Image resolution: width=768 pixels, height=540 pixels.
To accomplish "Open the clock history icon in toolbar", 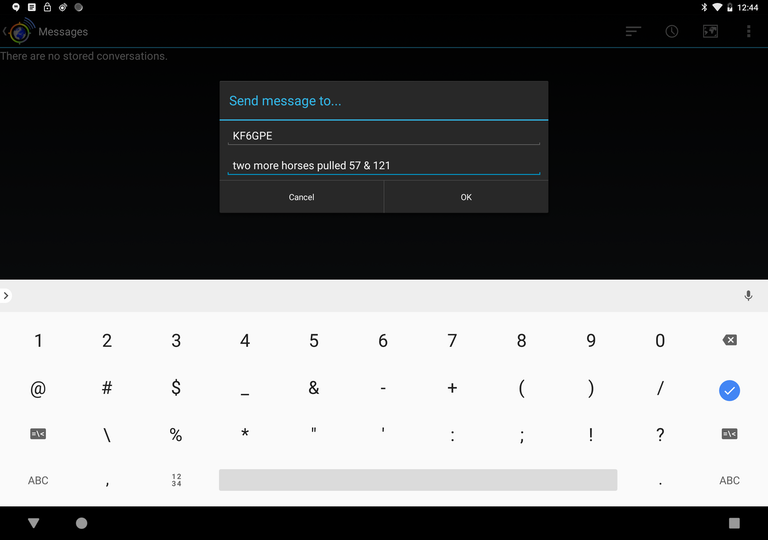I will tap(672, 31).
